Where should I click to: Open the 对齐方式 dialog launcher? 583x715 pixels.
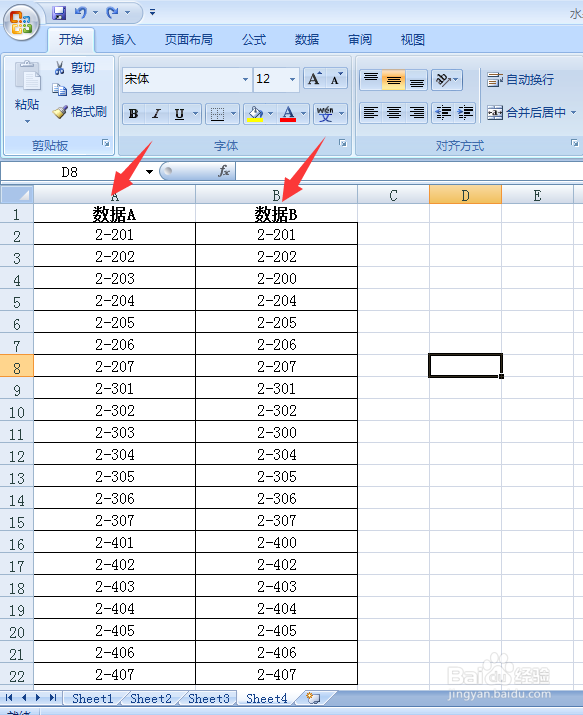574,143
